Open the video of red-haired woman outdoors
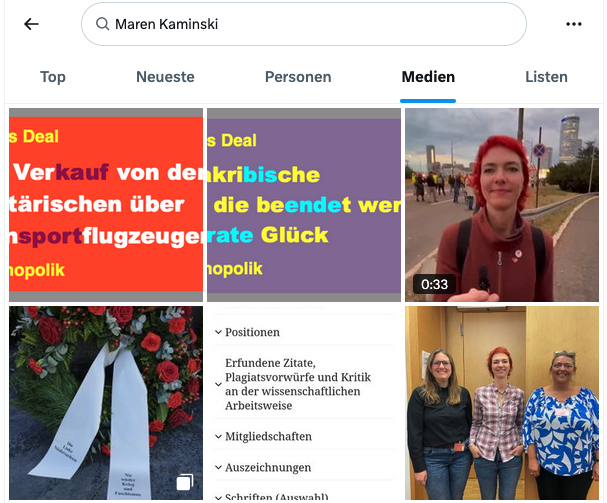 point(502,205)
